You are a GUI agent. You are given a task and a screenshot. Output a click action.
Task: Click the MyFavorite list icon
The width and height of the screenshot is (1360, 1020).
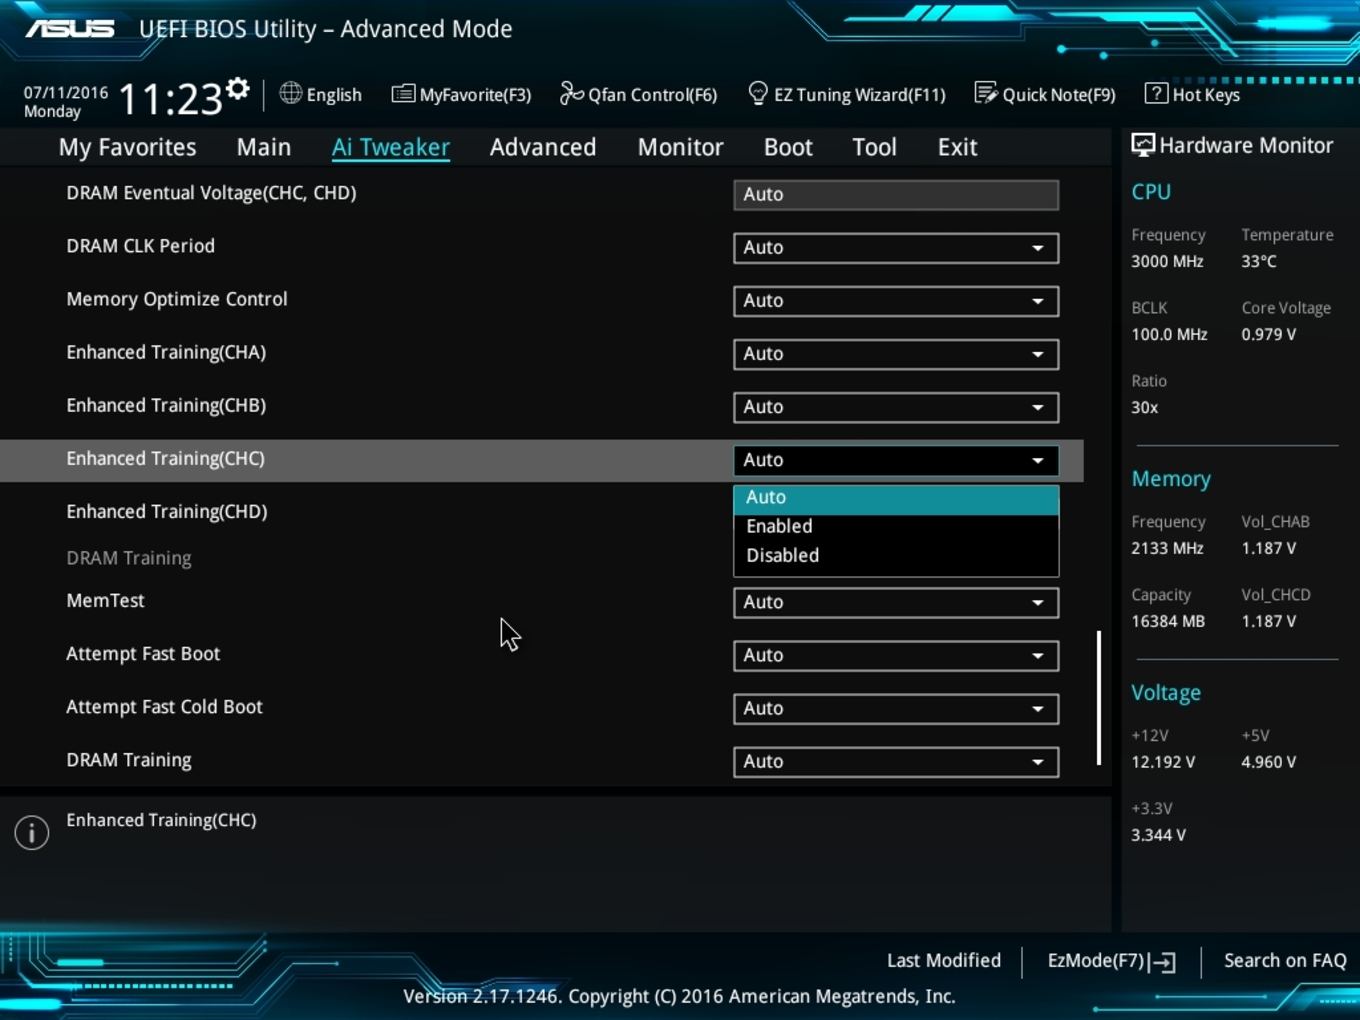(x=402, y=94)
